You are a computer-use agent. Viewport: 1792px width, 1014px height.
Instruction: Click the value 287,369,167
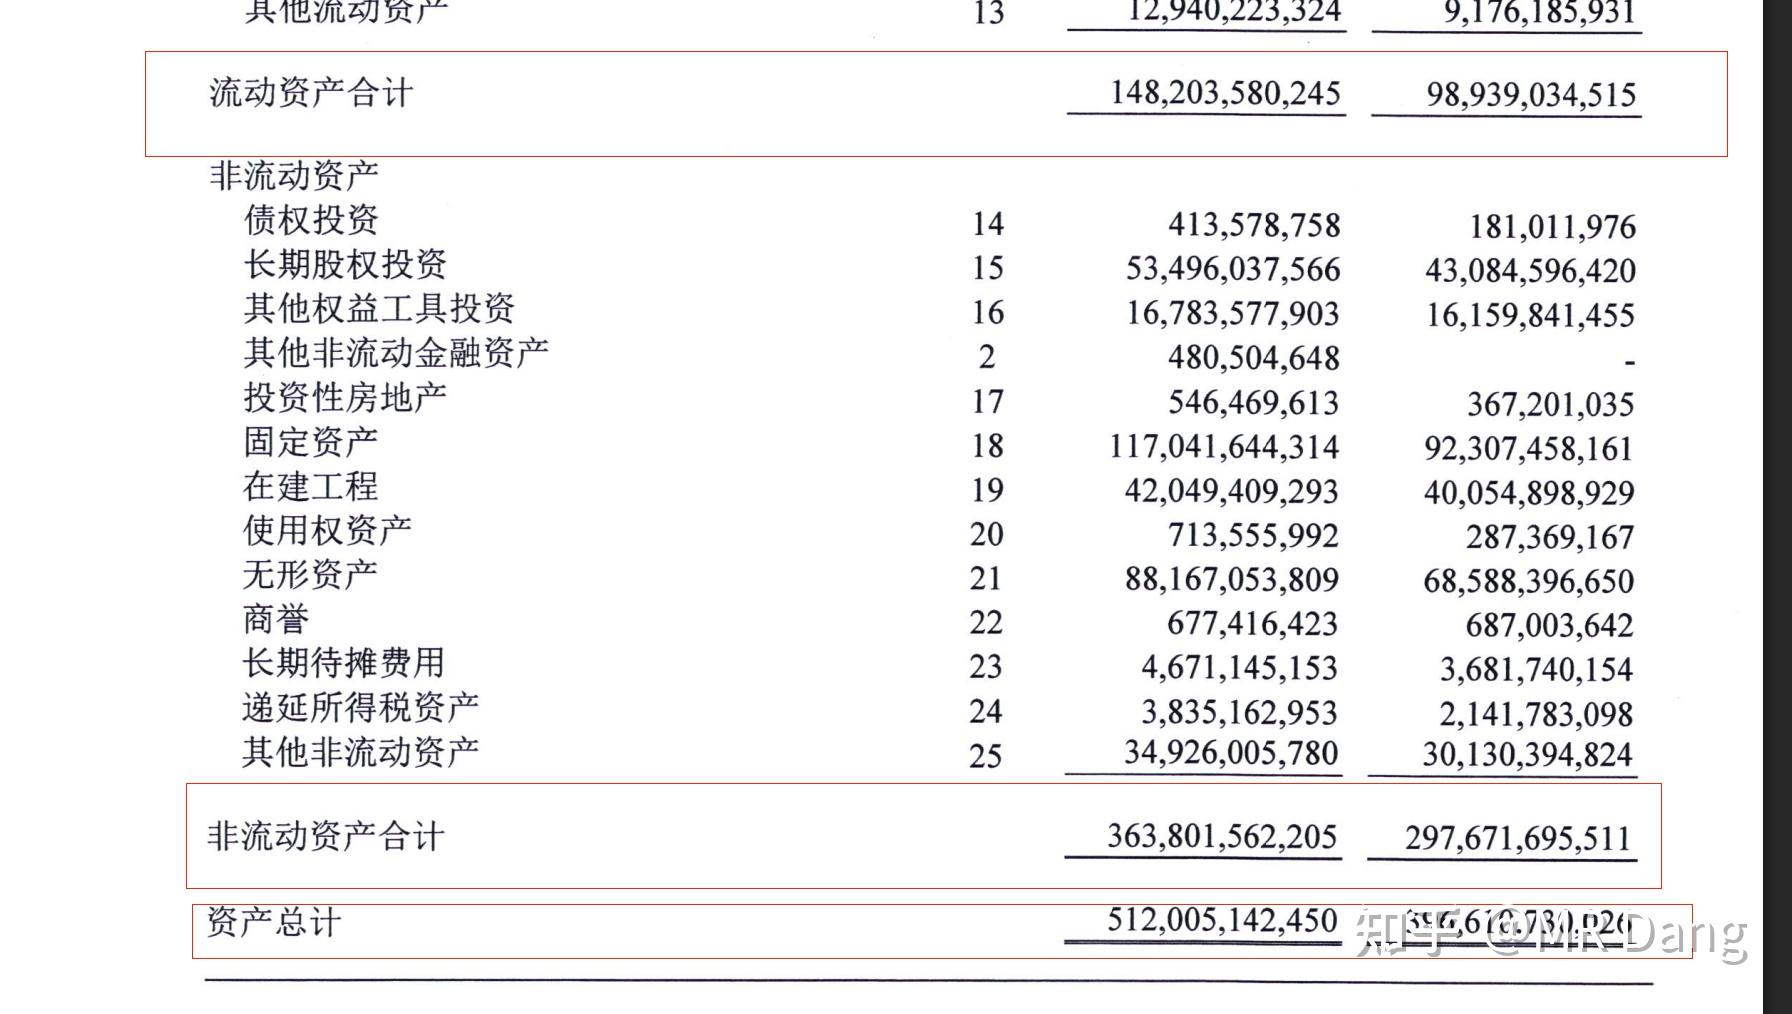1550,537
